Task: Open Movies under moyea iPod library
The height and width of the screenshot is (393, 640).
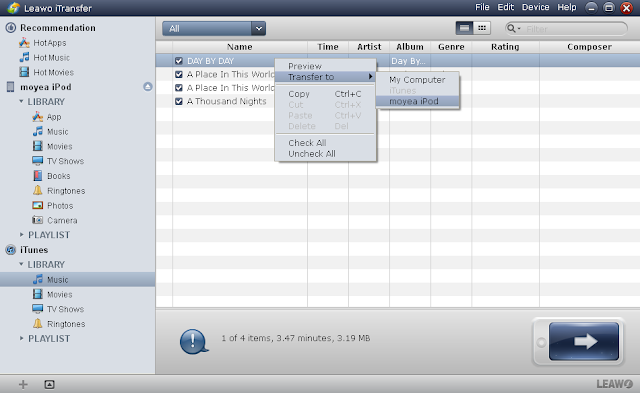Action: 59,147
